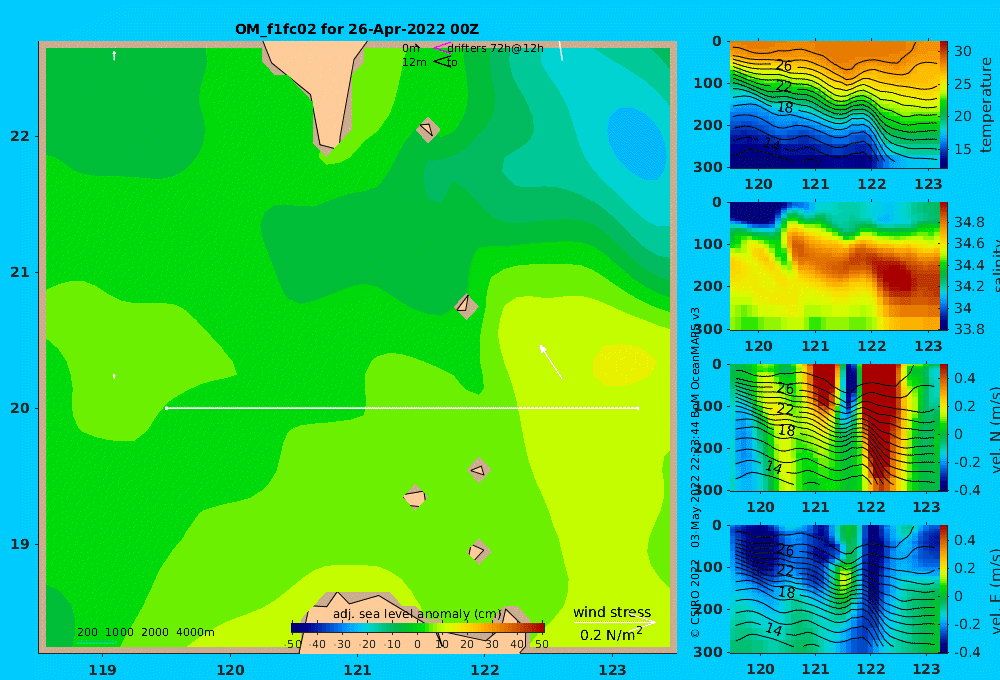Click the main map longitude label '119'
The width and height of the screenshot is (1000, 680).
(102, 670)
